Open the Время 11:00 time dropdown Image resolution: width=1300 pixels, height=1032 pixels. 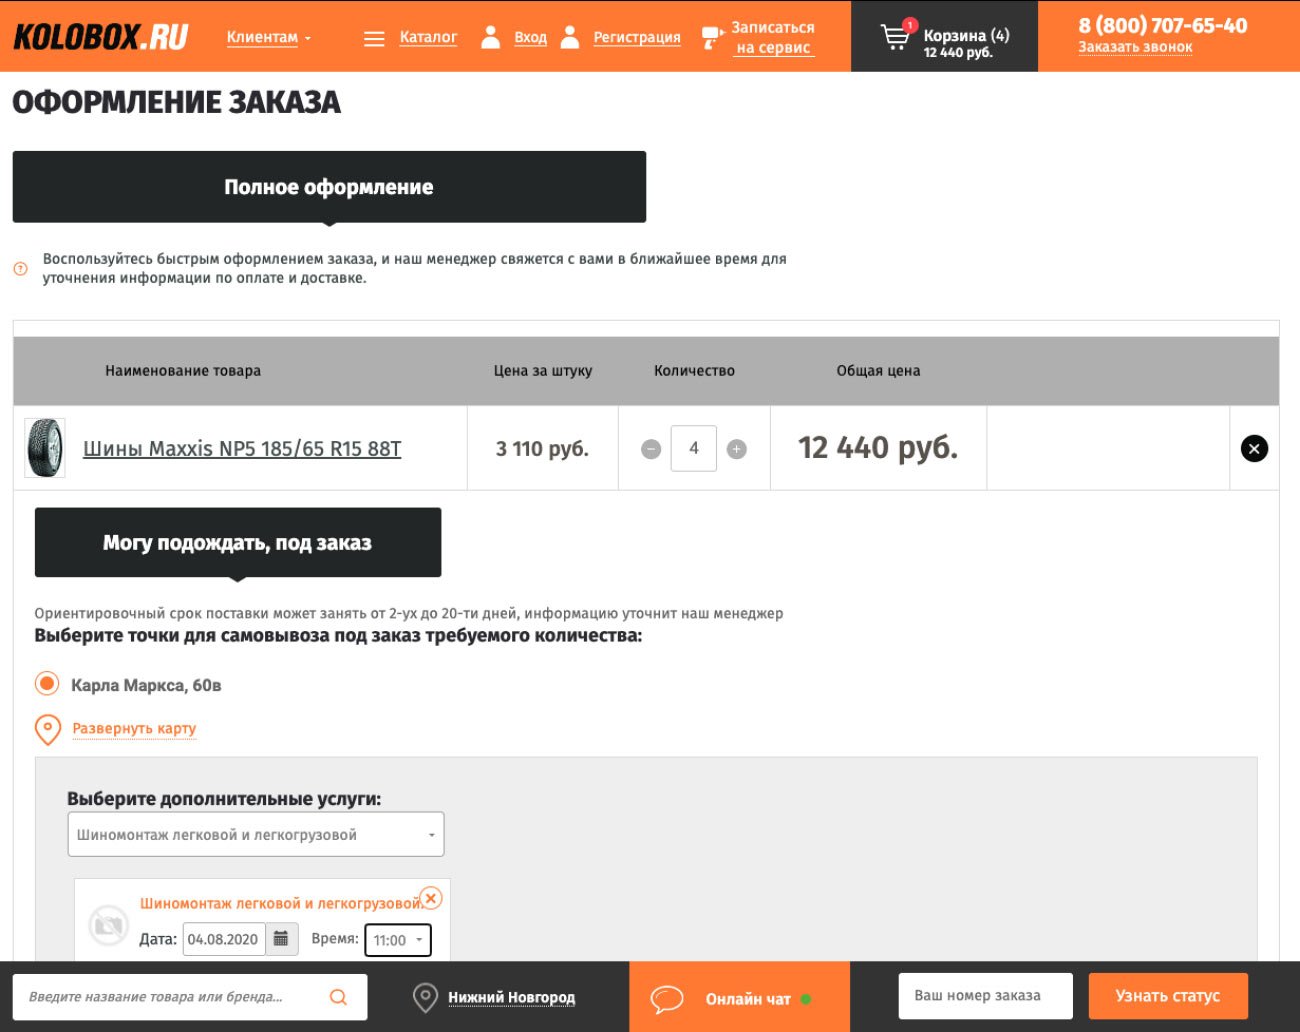click(x=397, y=940)
